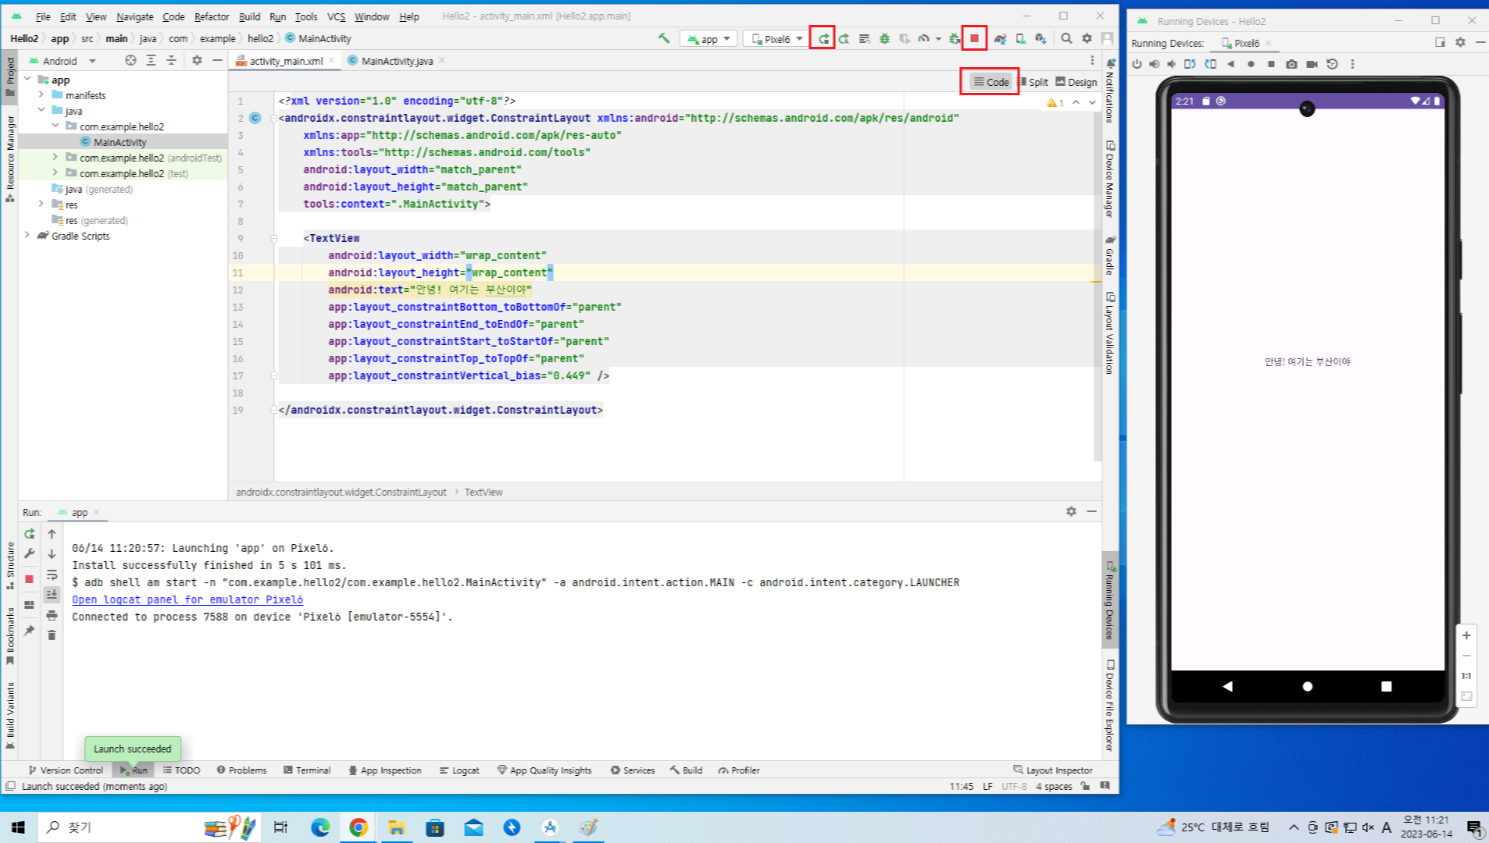Click Sync Project with Gradle Files icon
The height and width of the screenshot is (843, 1489).
tap(999, 38)
